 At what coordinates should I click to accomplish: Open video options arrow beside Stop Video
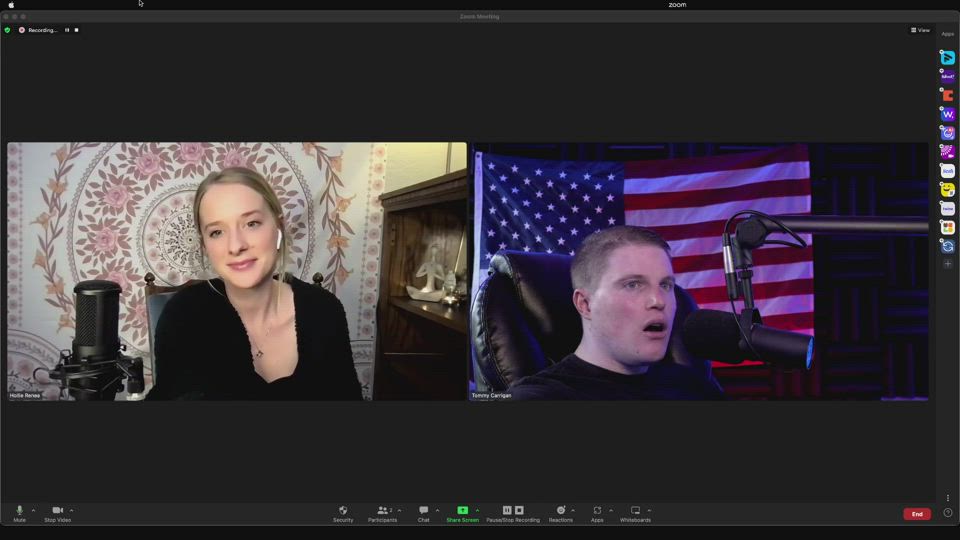point(71,510)
